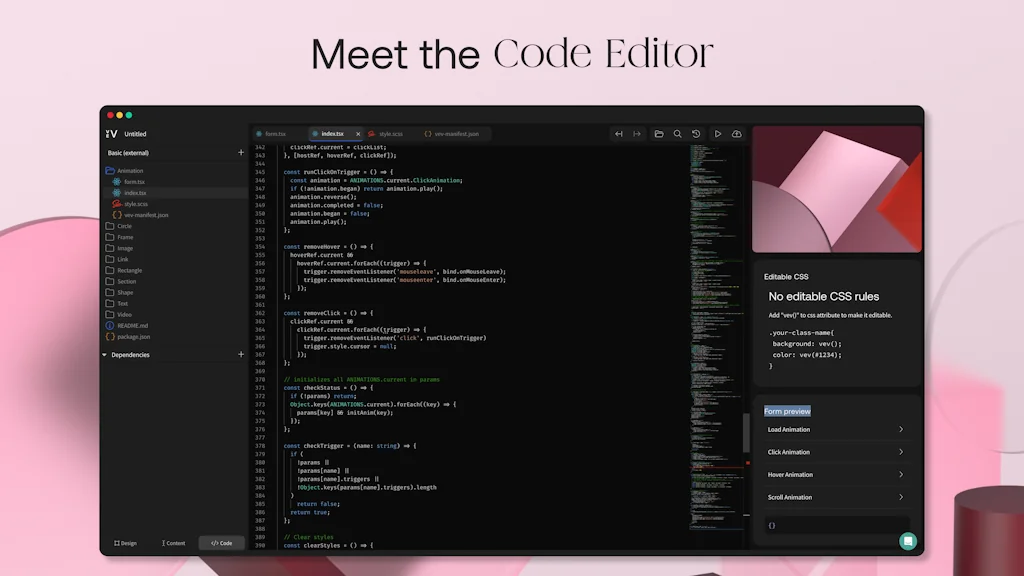
Task: Click the editor vertical scrollbar thumb
Action: 746,432
